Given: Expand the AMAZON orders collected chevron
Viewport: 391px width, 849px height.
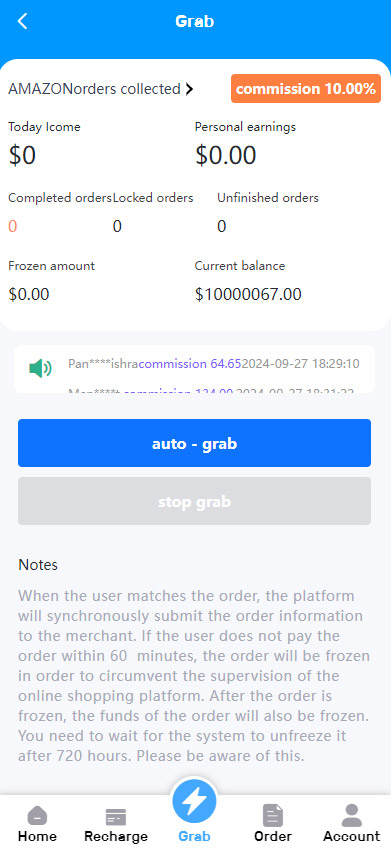Looking at the screenshot, I should 188,89.
